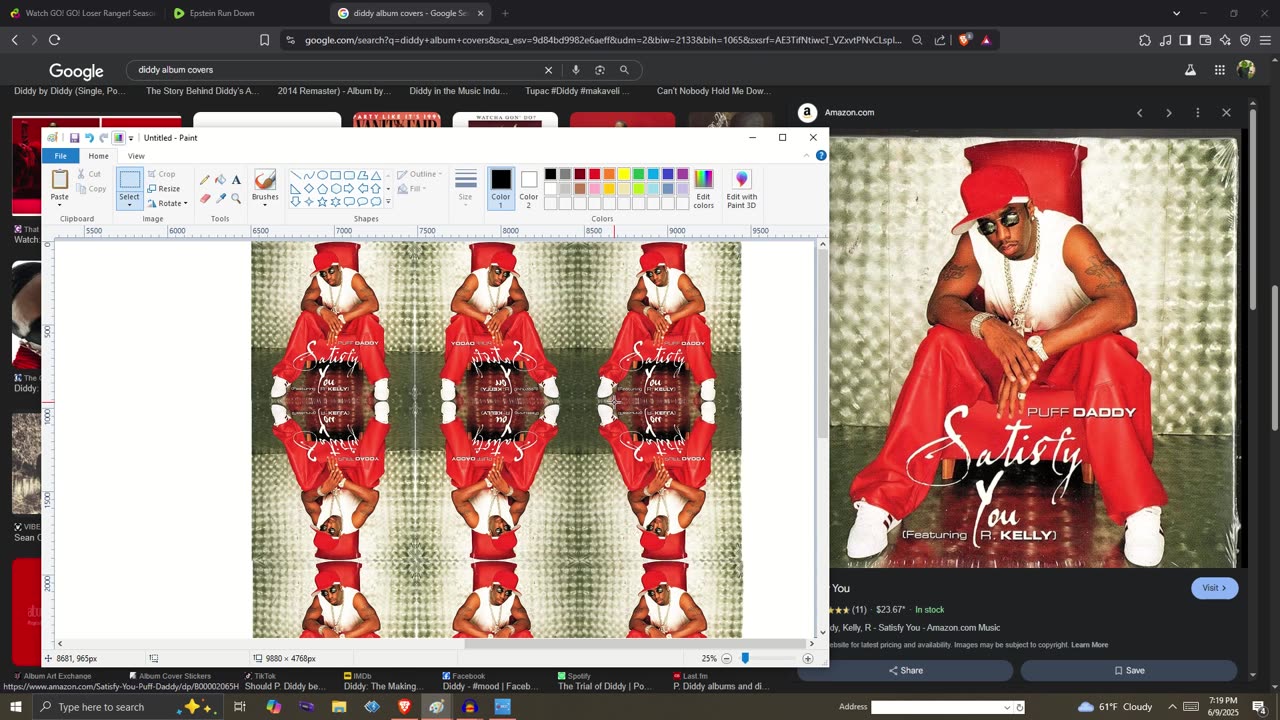Open Paint Help question mark icon
The height and width of the screenshot is (720, 1280).
click(x=822, y=156)
